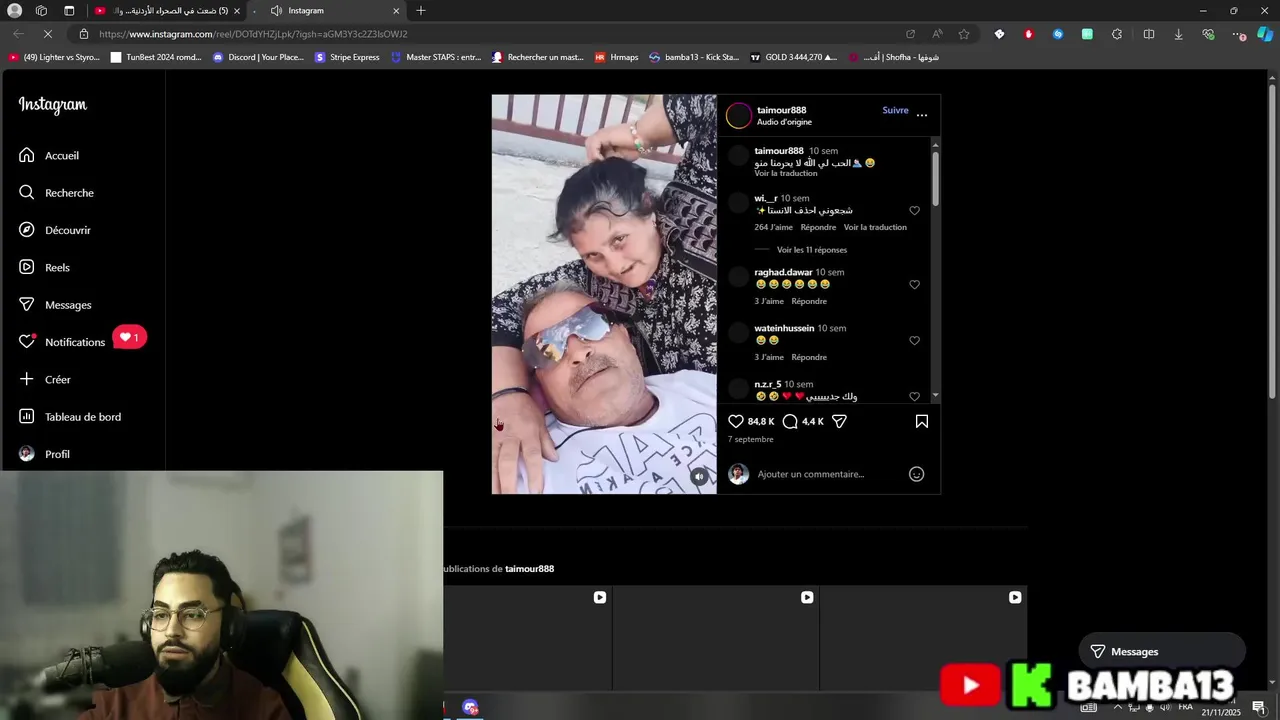The height and width of the screenshot is (720, 1280).
Task: Like wateinhussein's comment
Action: [914, 341]
